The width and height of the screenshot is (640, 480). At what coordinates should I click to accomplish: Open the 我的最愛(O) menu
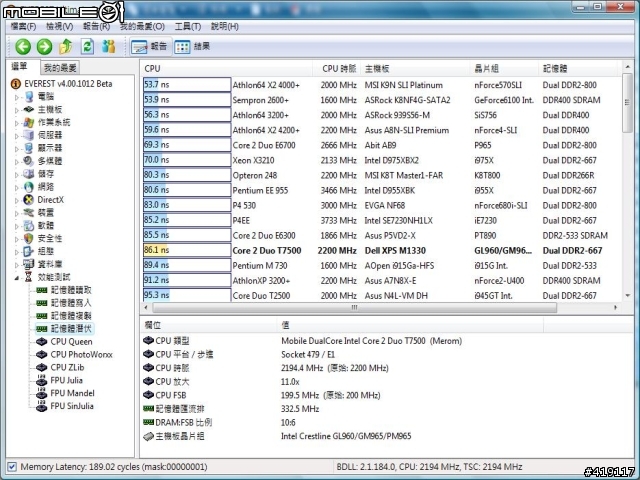click(x=142, y=27)
